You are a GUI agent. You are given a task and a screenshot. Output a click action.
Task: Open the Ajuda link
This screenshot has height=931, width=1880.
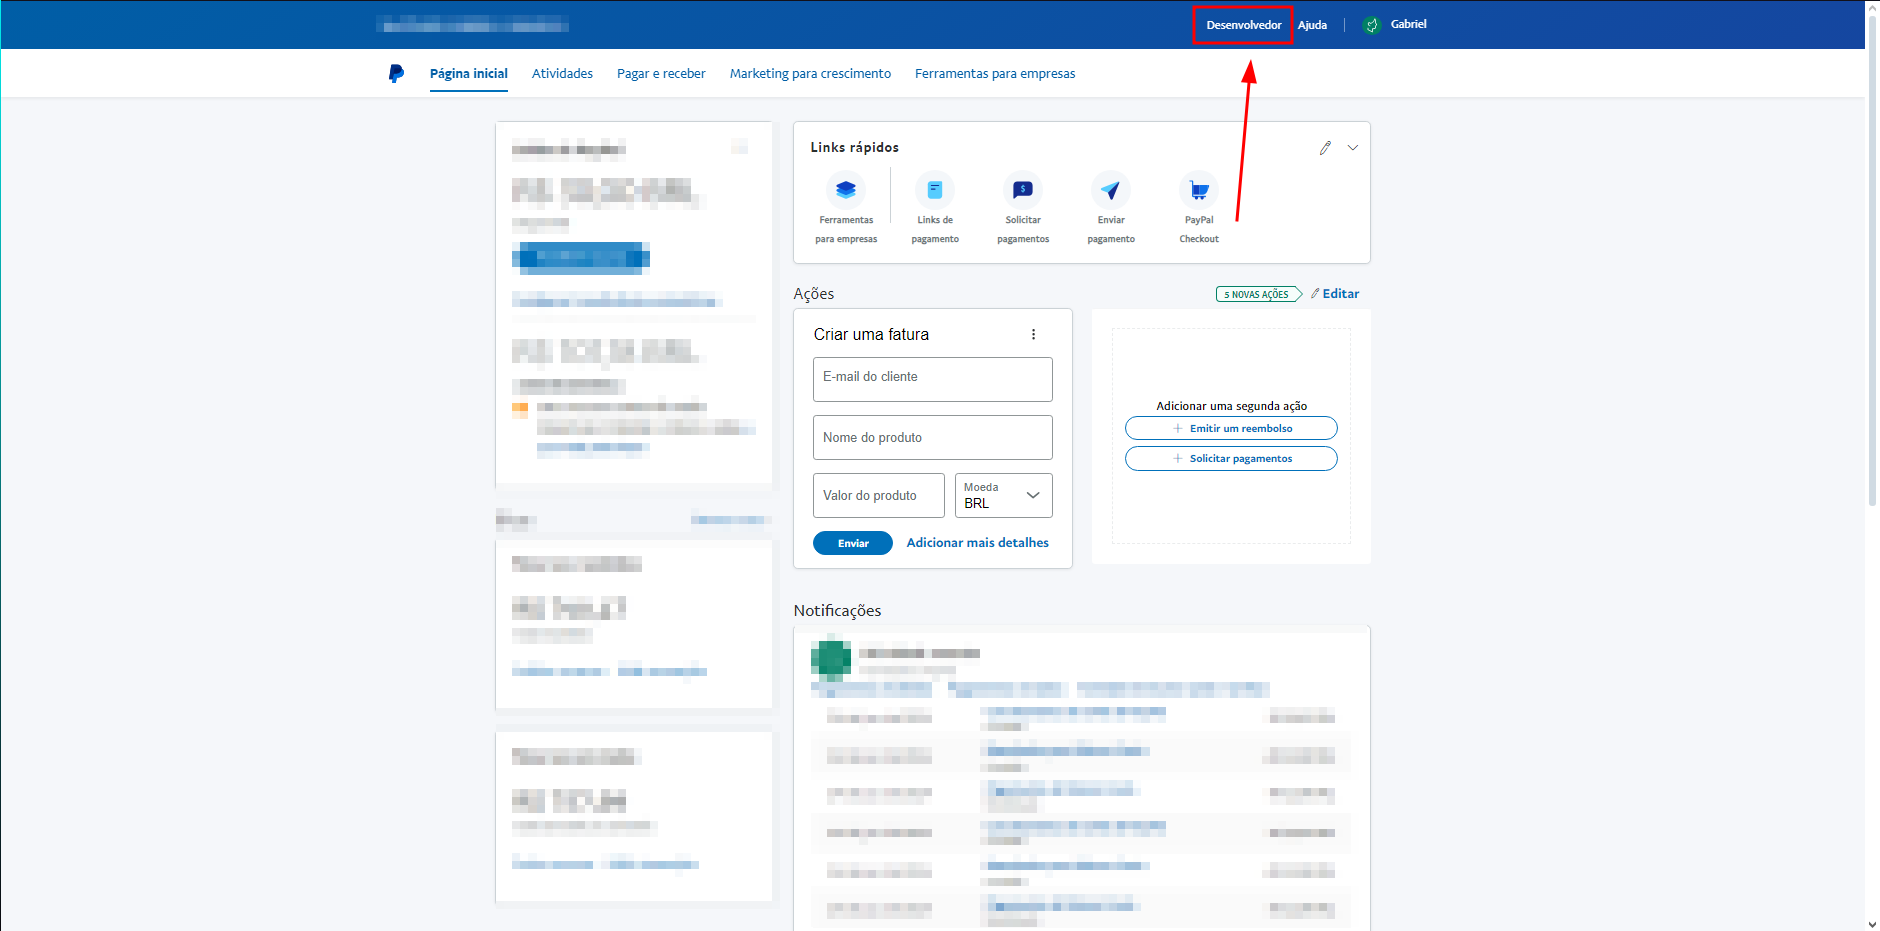point(1312,25)
